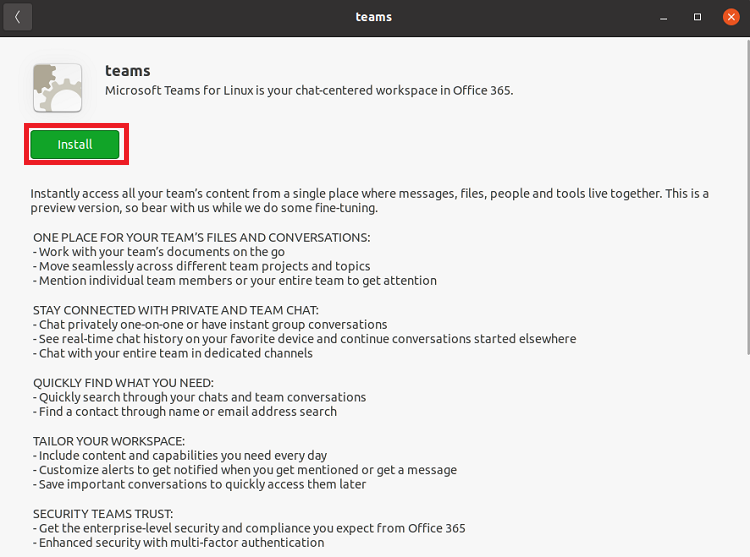Close the teams window
The height and width of the screenshot is (557, 750).
pyautogui.click(x=731, y=17)
